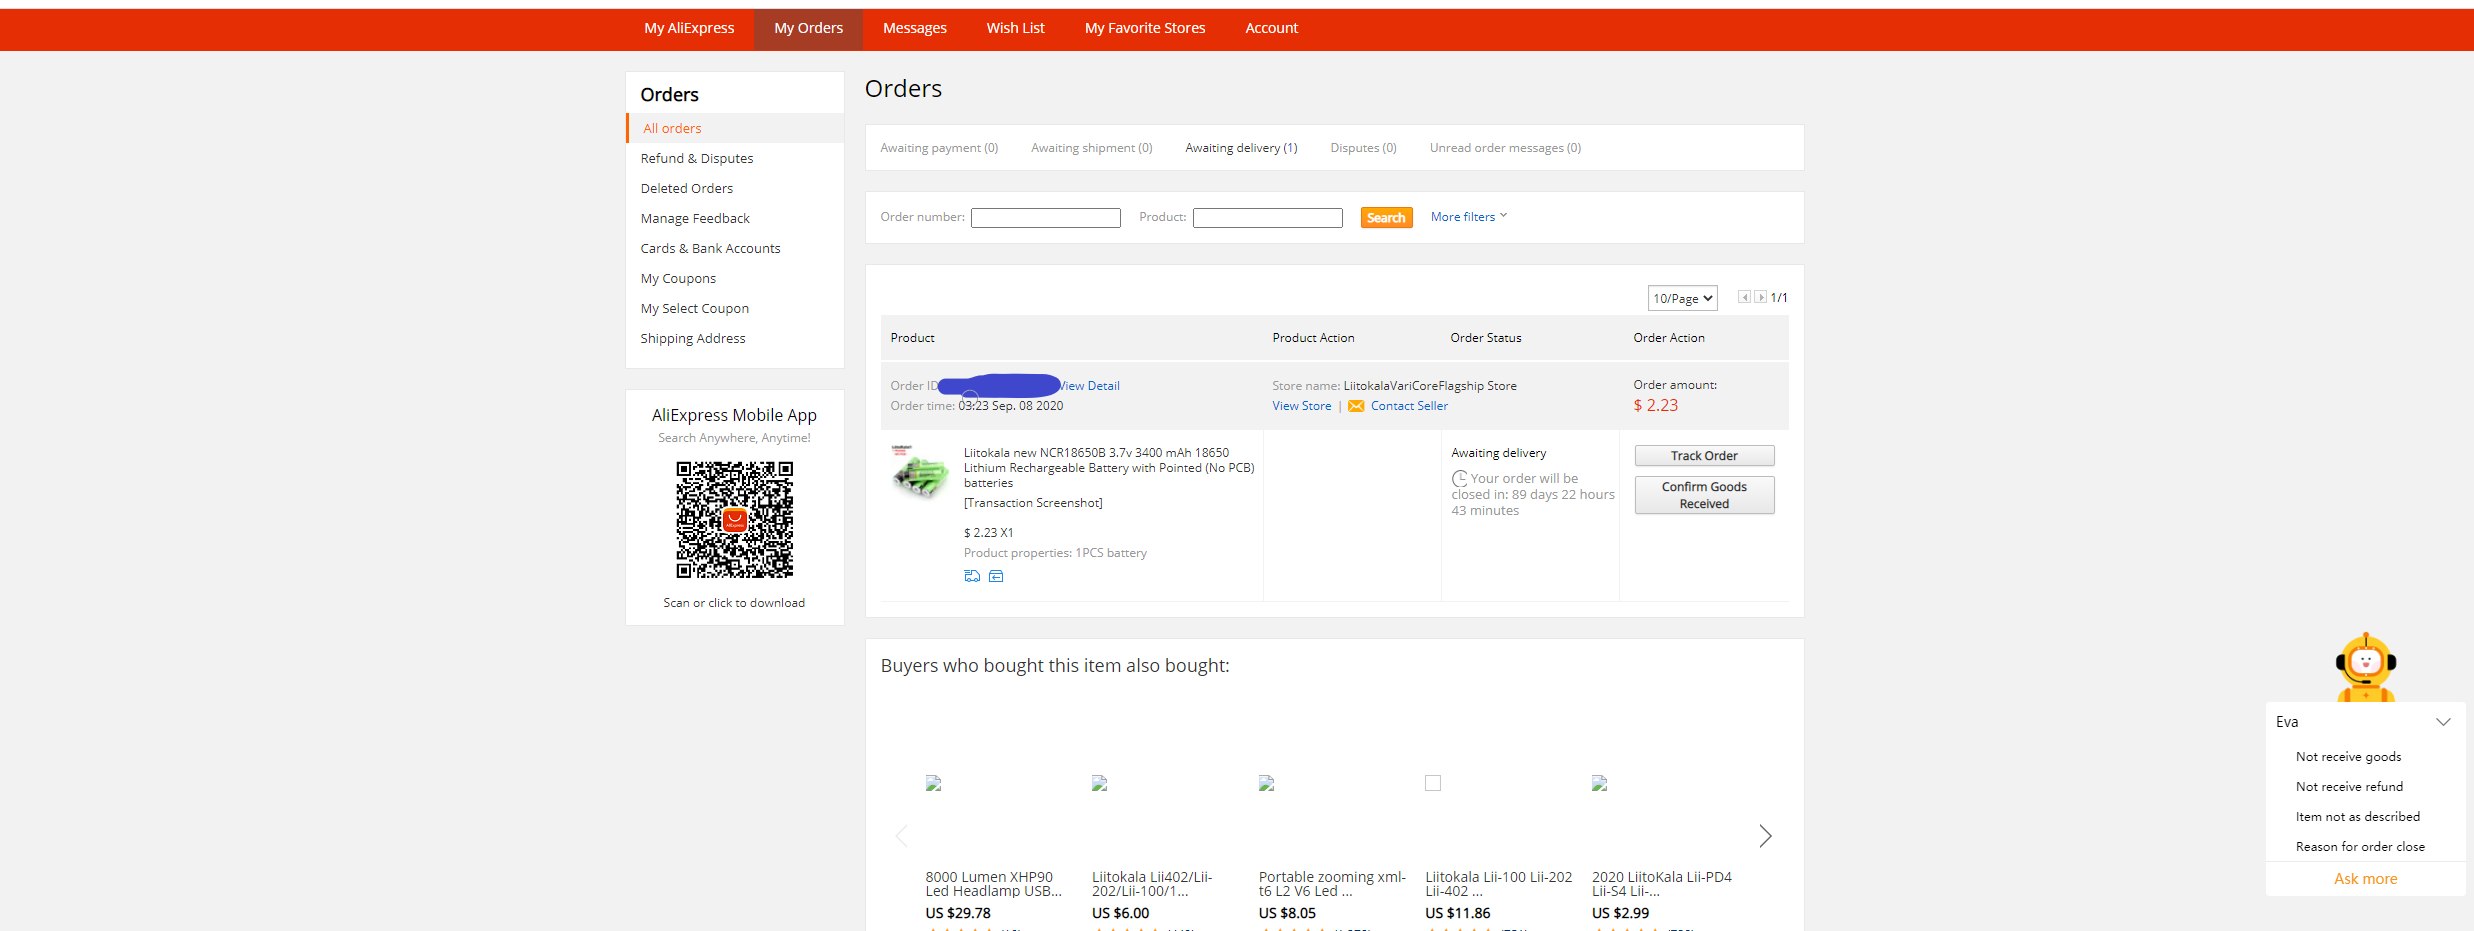Switch to Awaiting delivery (1) tab
This screenshot has width=2474, height=931.
(1241, 148)
